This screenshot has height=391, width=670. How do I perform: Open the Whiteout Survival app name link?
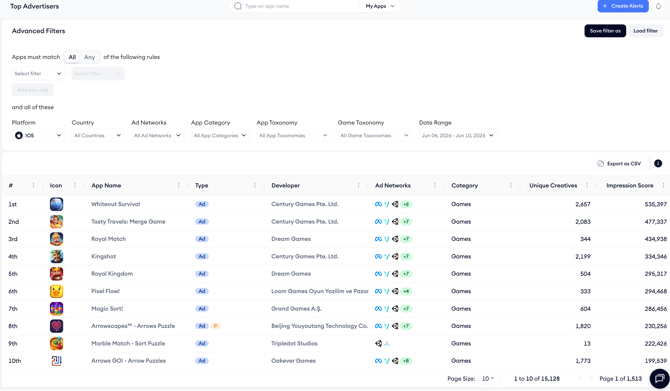(x=115, y=204)
